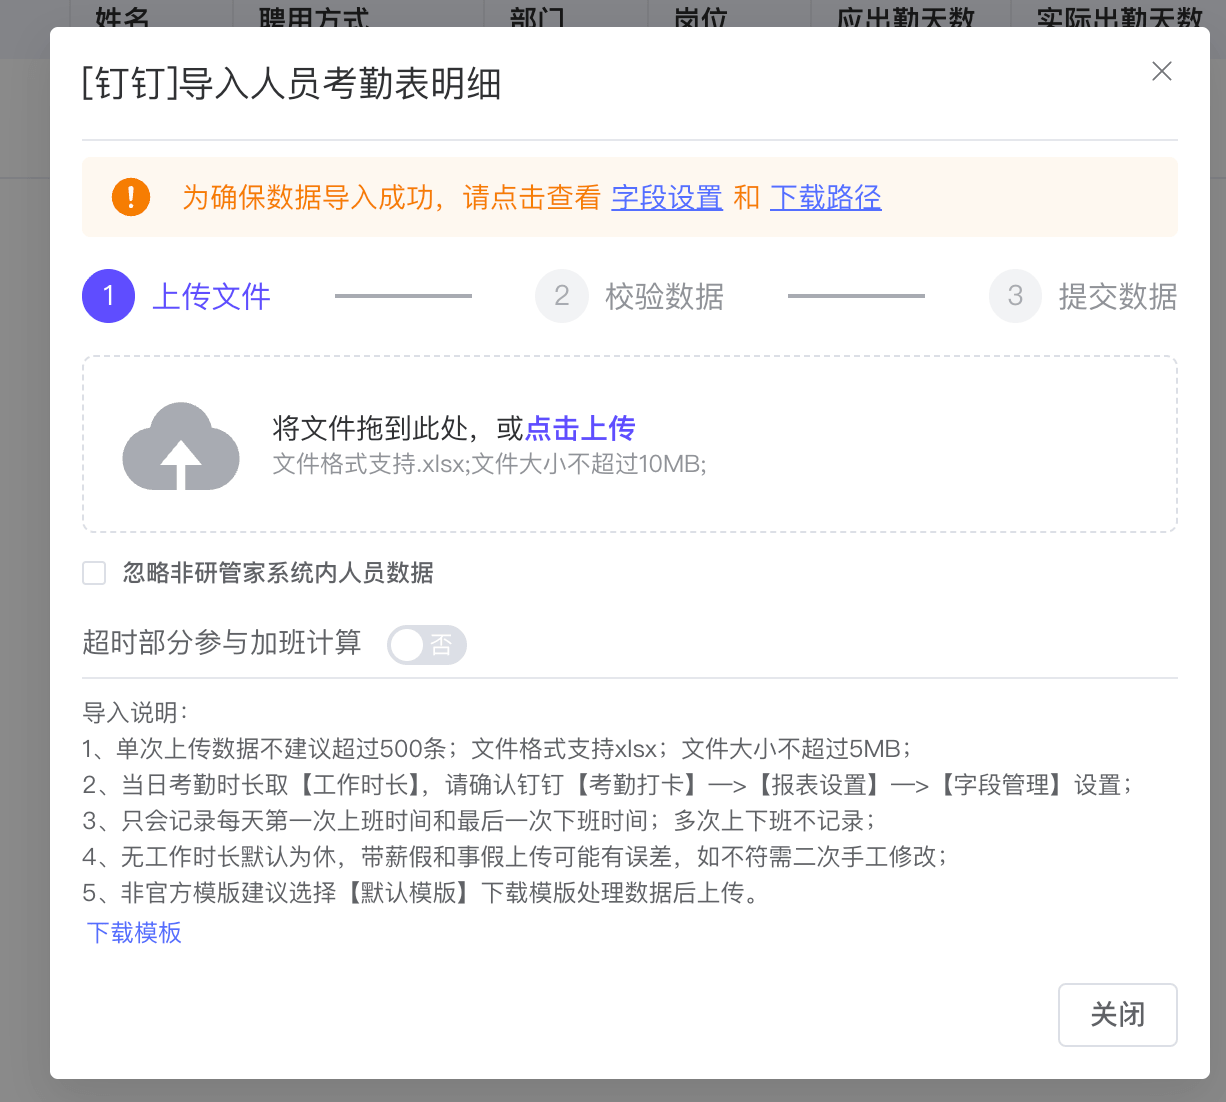This screenshot has height=1102, width=1226.
Task: Go to the 校验数据 step label
Action: click(664, 297)
